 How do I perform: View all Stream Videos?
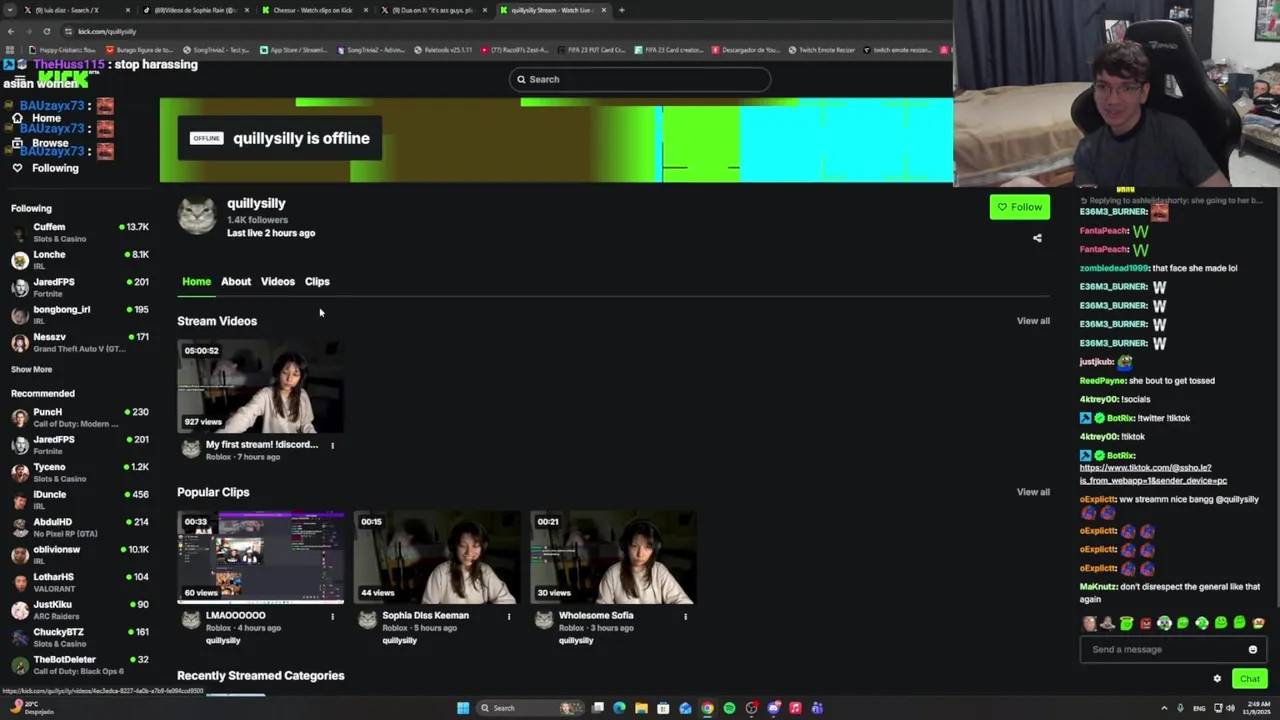tap(1033, 321)
